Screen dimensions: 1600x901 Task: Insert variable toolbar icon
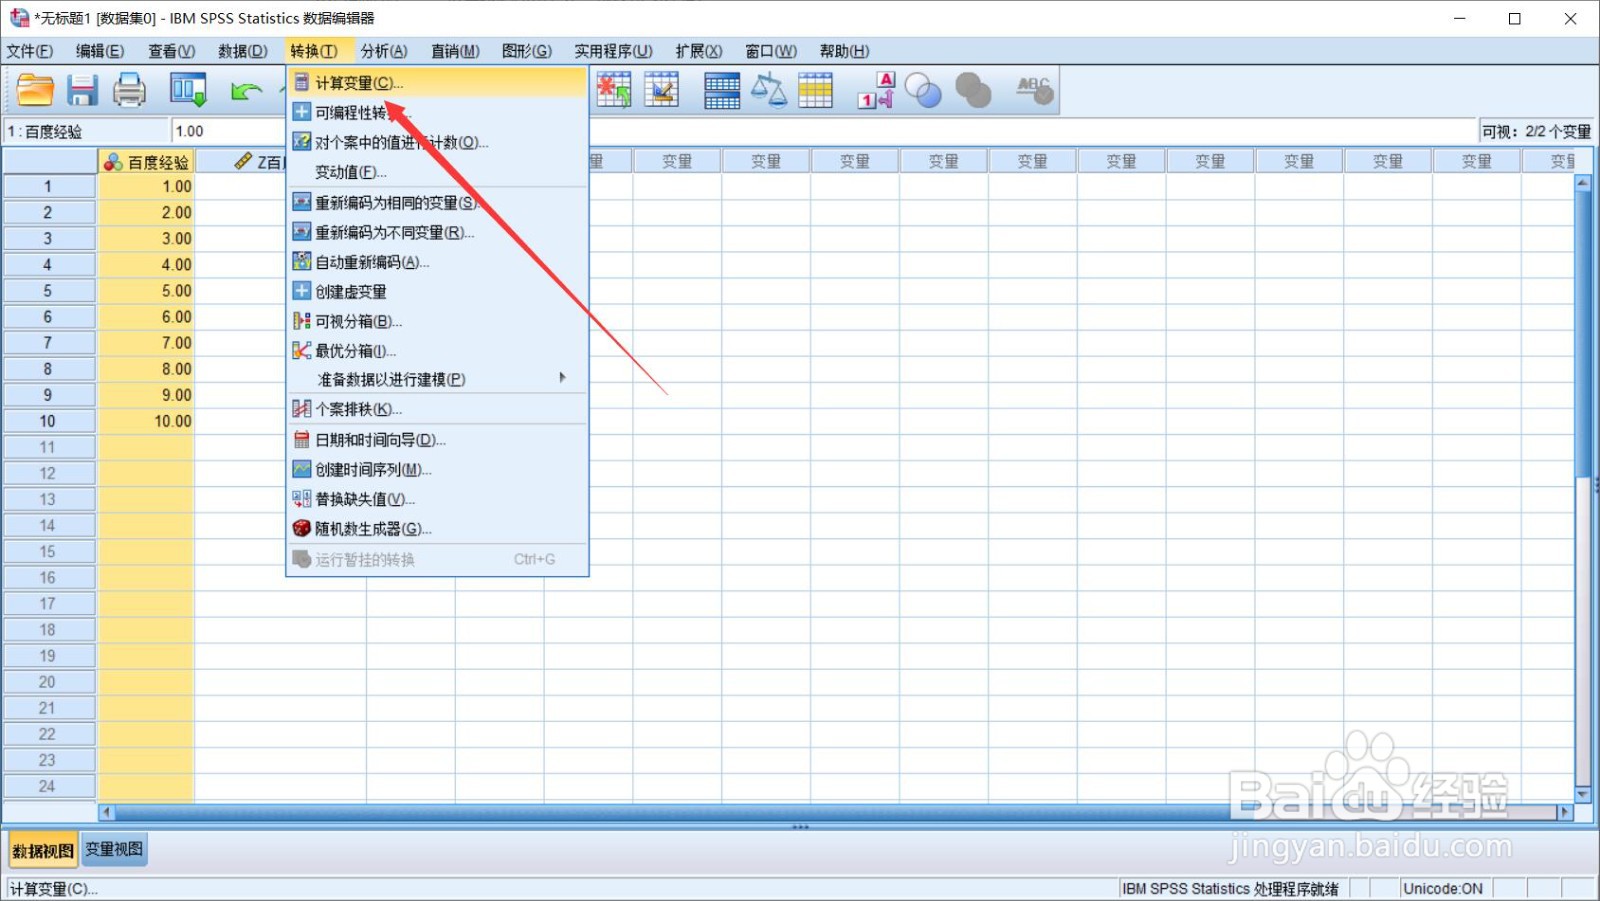point(661,90)
